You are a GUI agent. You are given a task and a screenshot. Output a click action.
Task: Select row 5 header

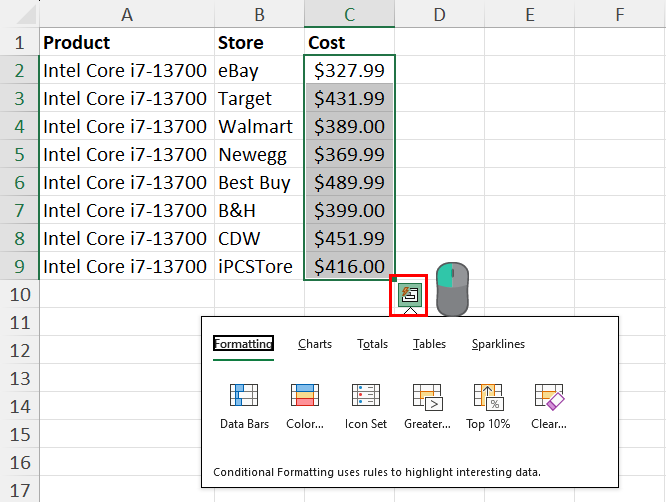tap(20, 155)
